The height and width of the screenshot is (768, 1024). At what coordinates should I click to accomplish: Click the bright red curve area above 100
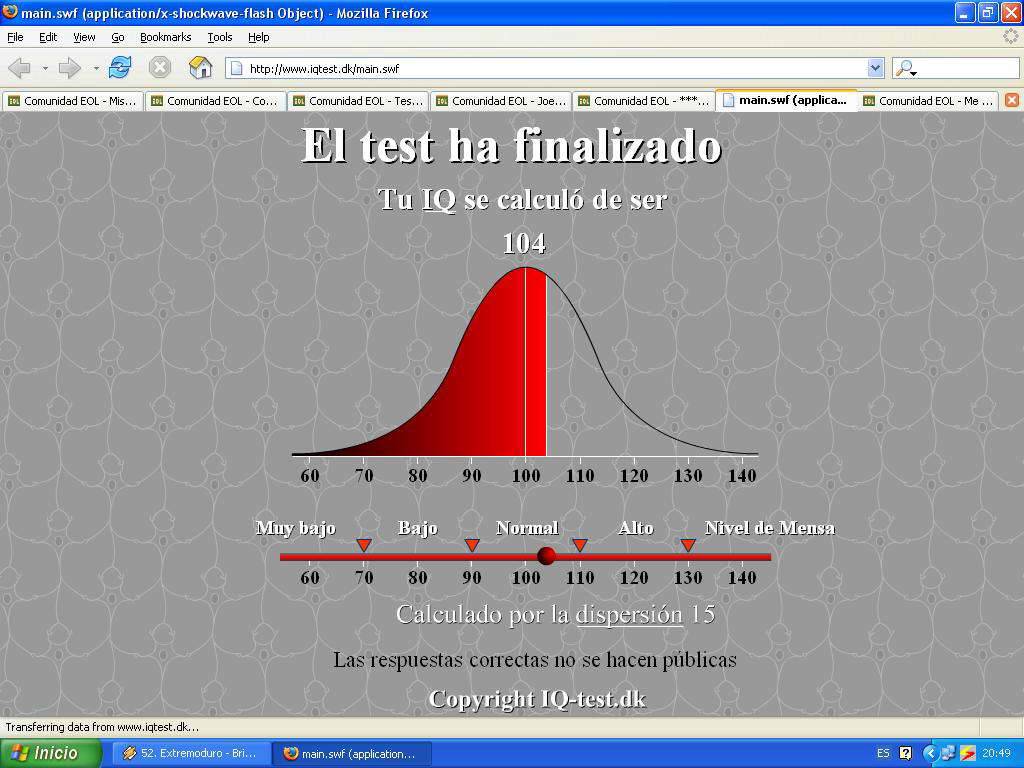pyautogui.click(x=536, y=363)
